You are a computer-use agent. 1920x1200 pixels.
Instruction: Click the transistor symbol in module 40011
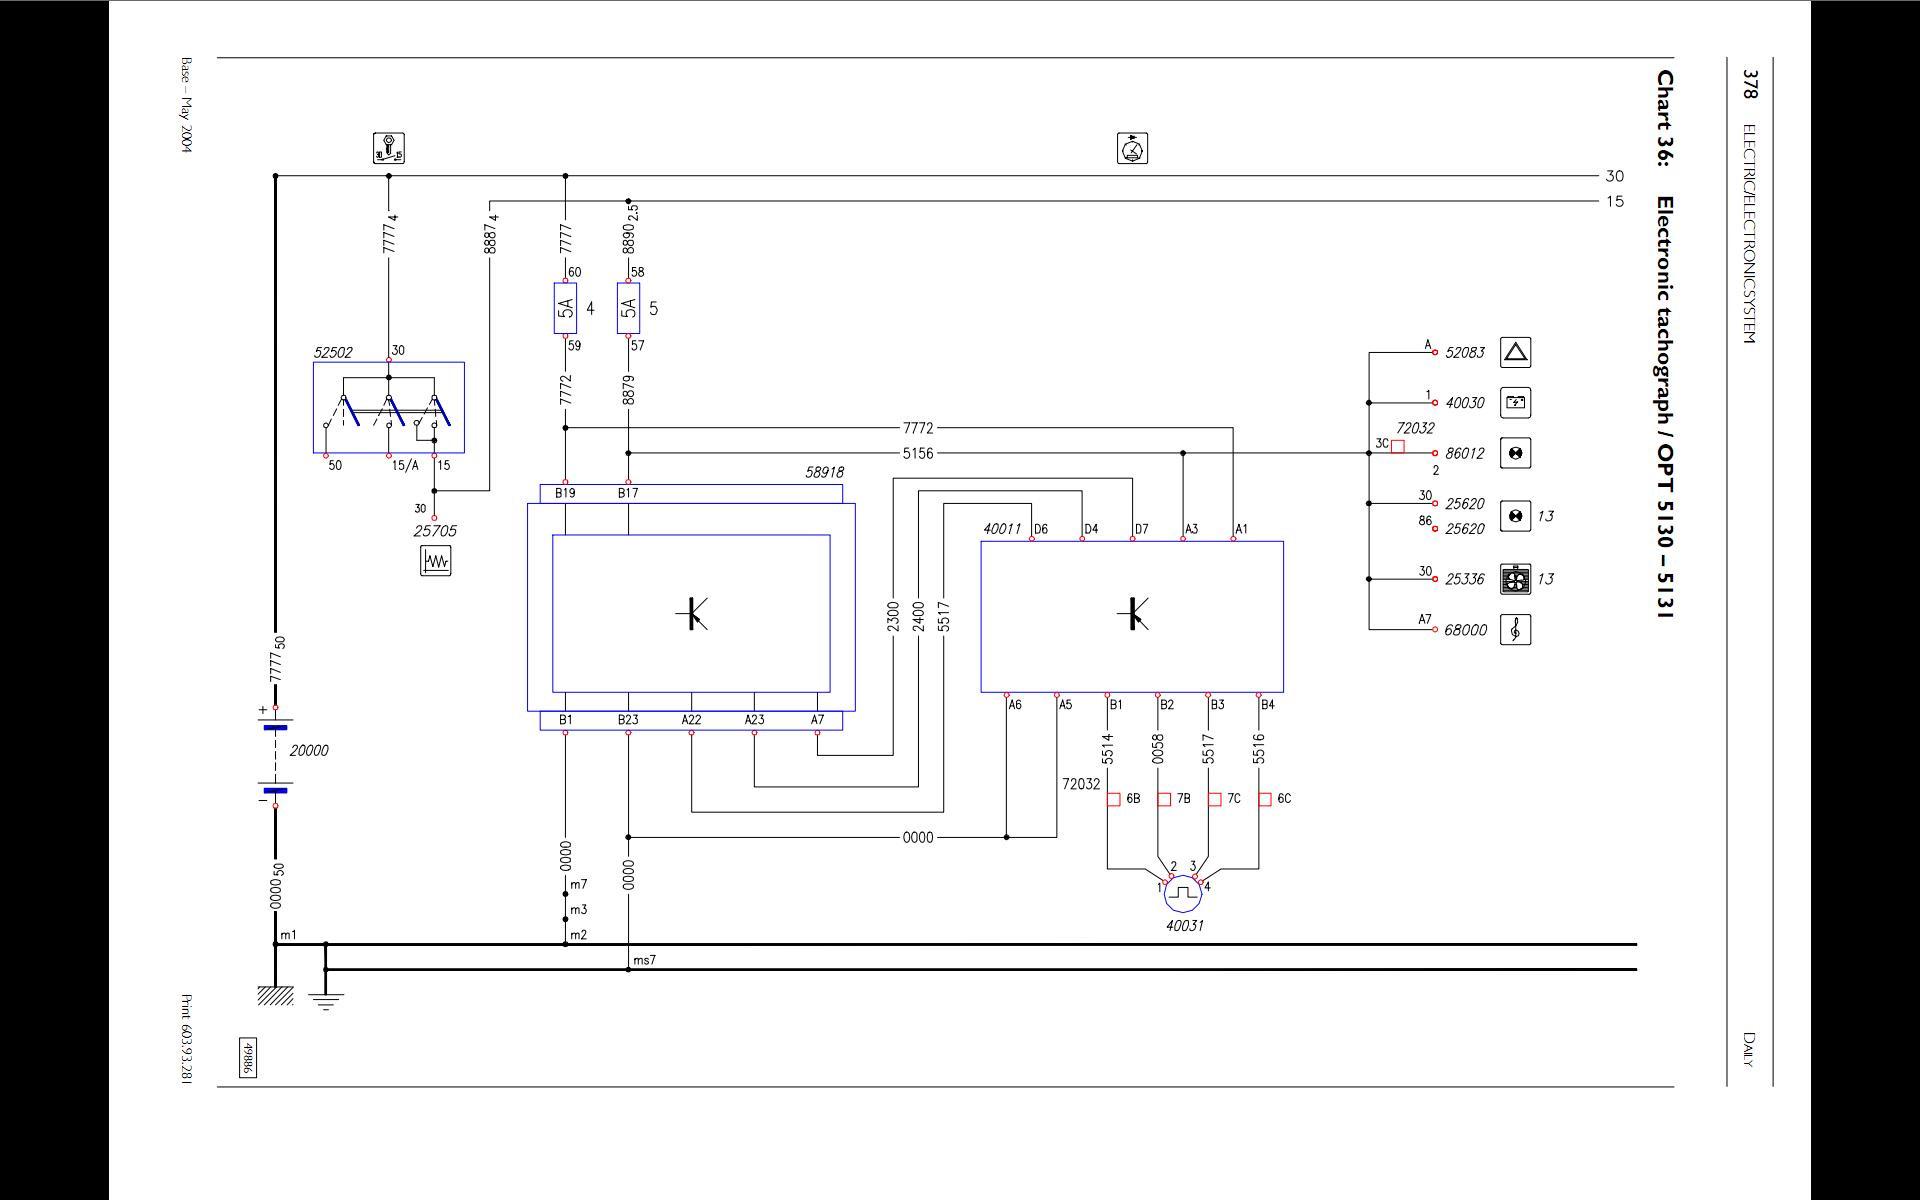point(1132,613)
